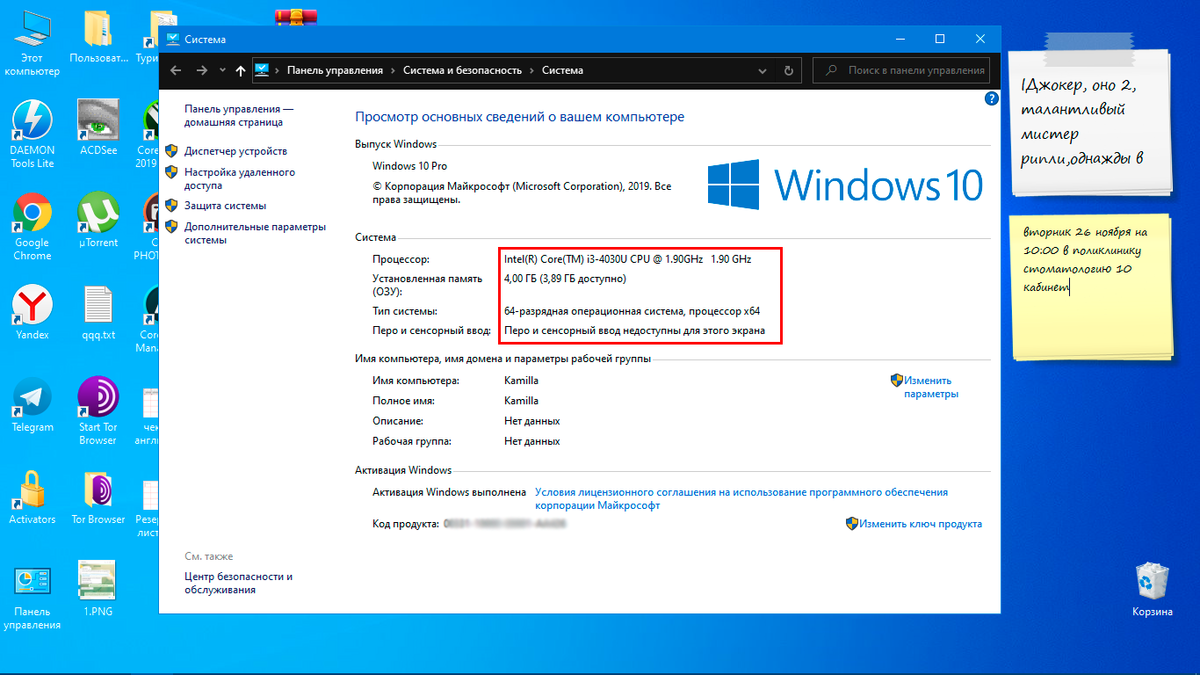
Task: Go forward with the right arrow button
Action: click(202, 71)
